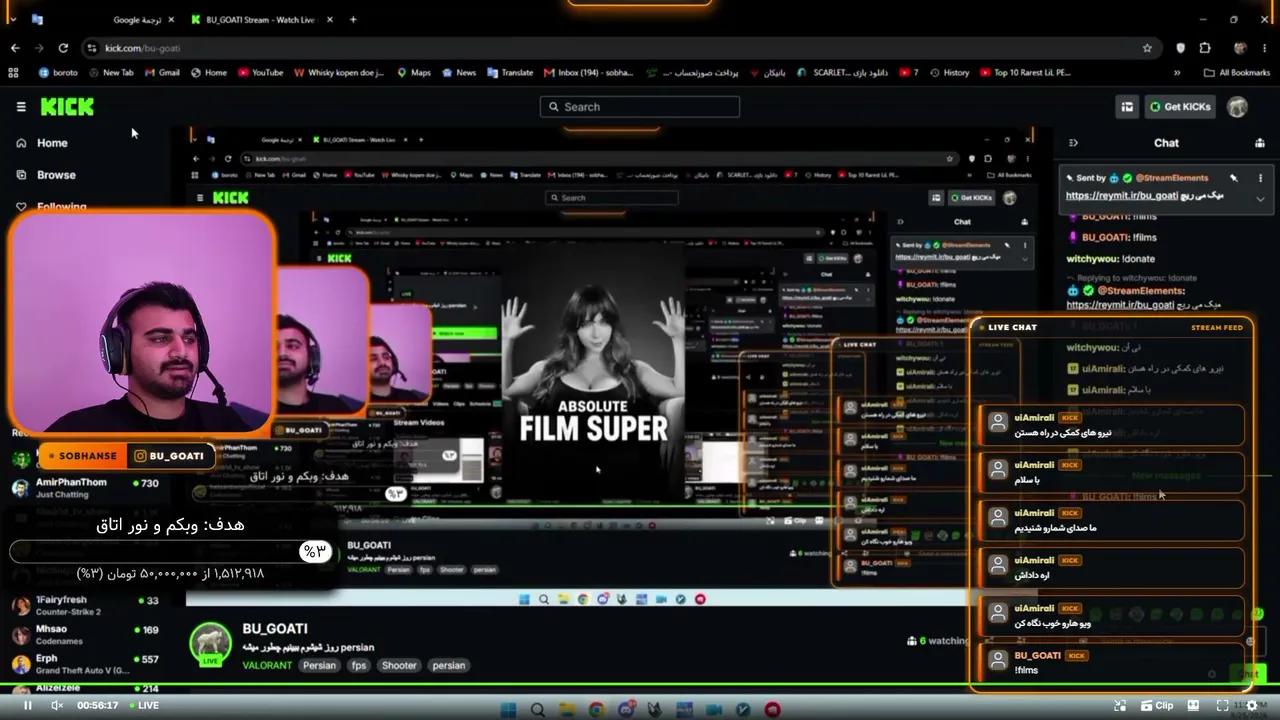
Task: Open the History bookmark
Action: (949, 73)
